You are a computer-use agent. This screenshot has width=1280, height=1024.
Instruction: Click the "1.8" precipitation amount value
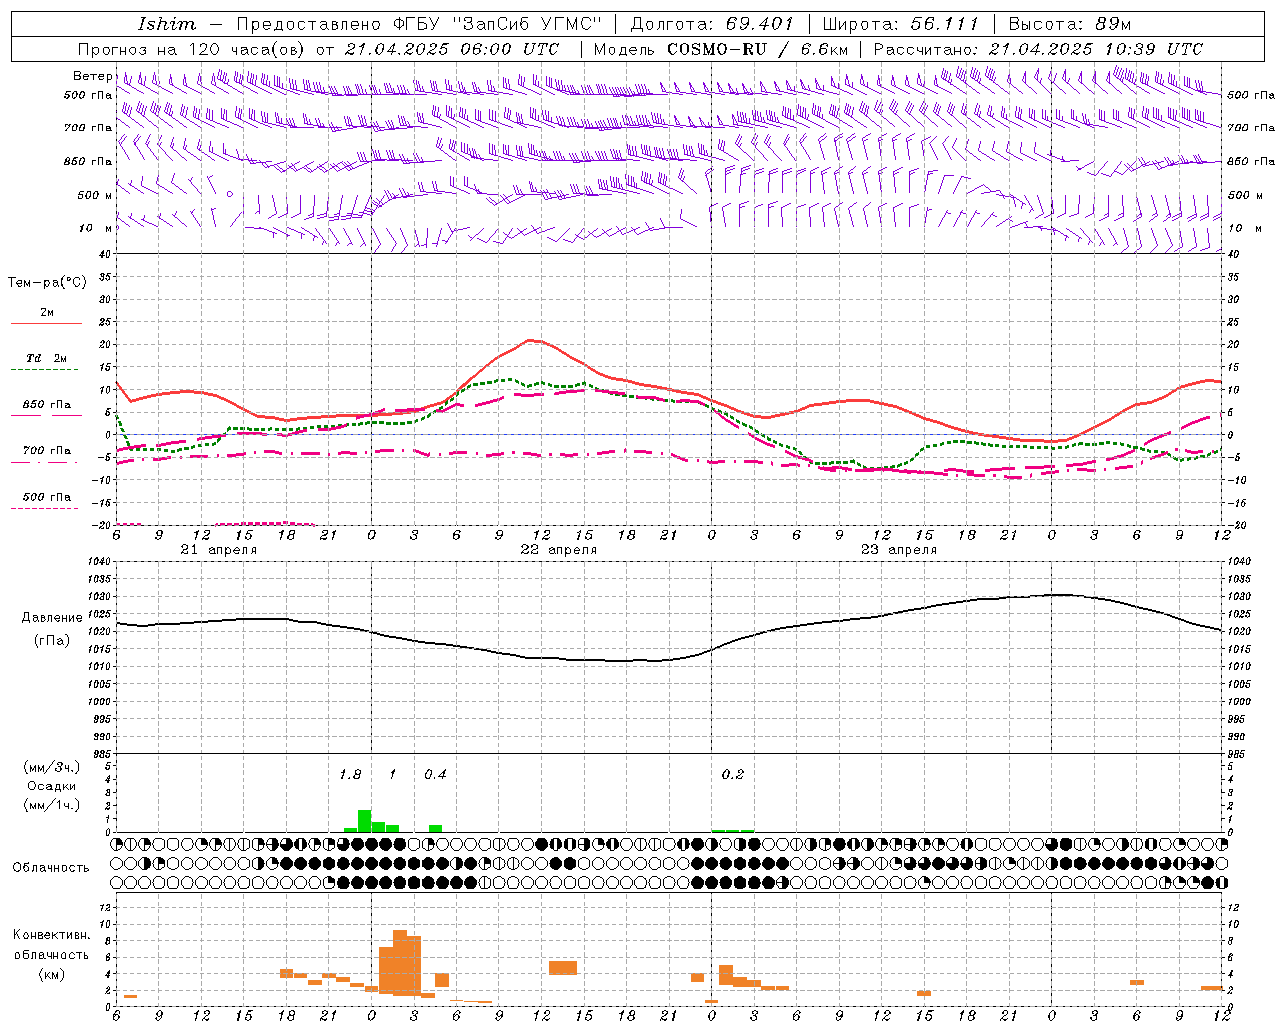[x=350, y=774]
